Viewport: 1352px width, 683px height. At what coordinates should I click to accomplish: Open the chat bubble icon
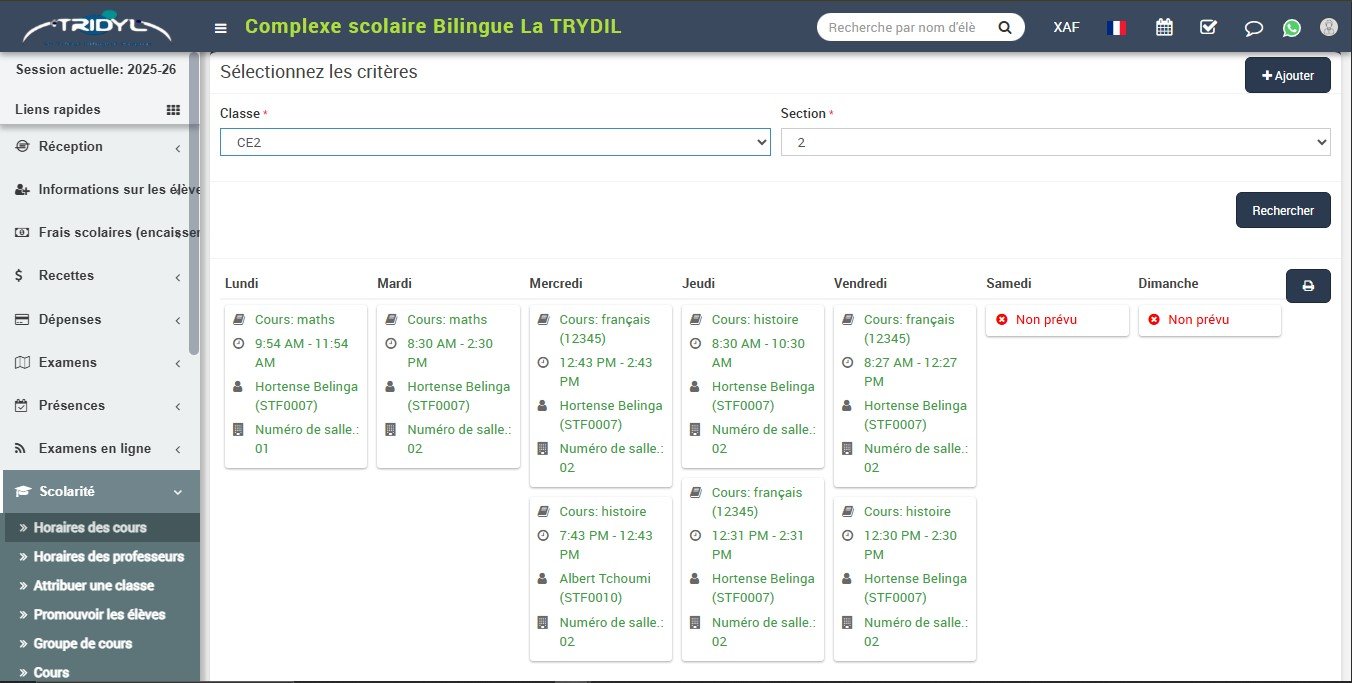click(x=1253, y=28)
